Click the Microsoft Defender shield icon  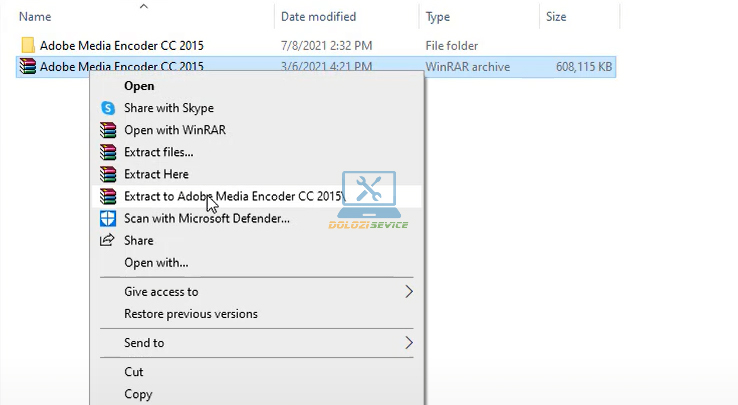108,218
